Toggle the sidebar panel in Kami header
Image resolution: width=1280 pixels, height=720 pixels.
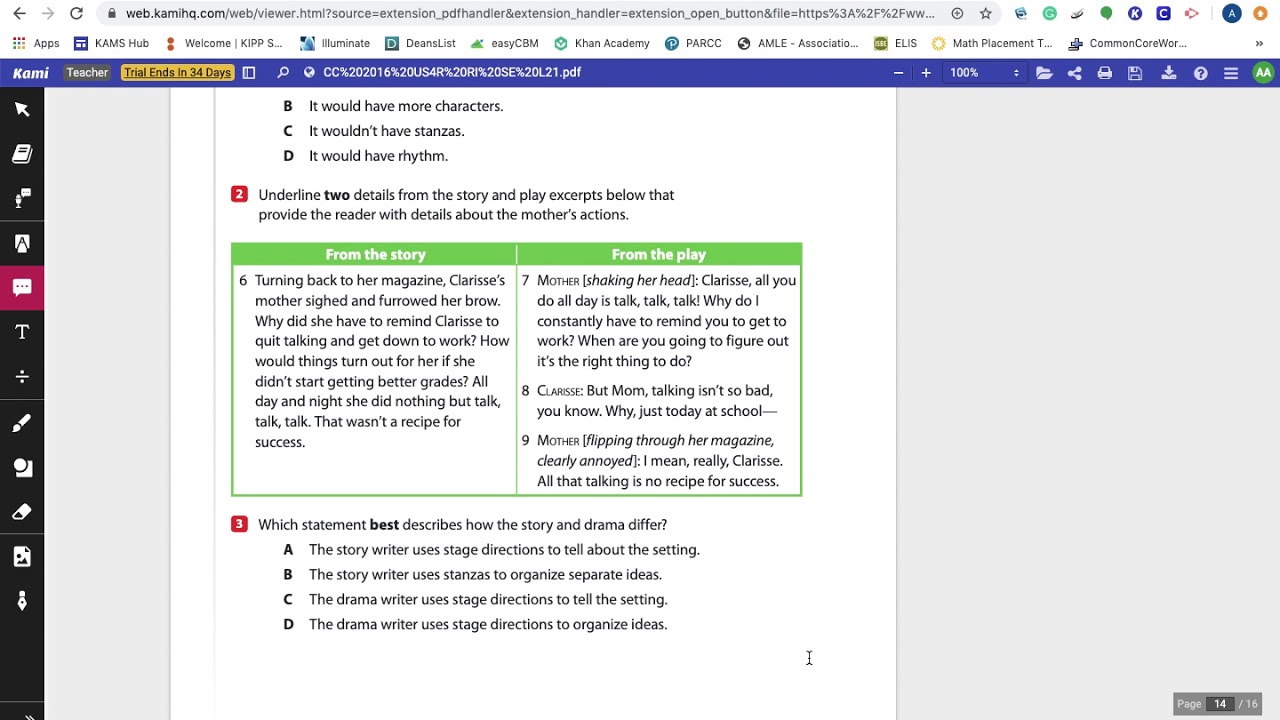point(249,73)
